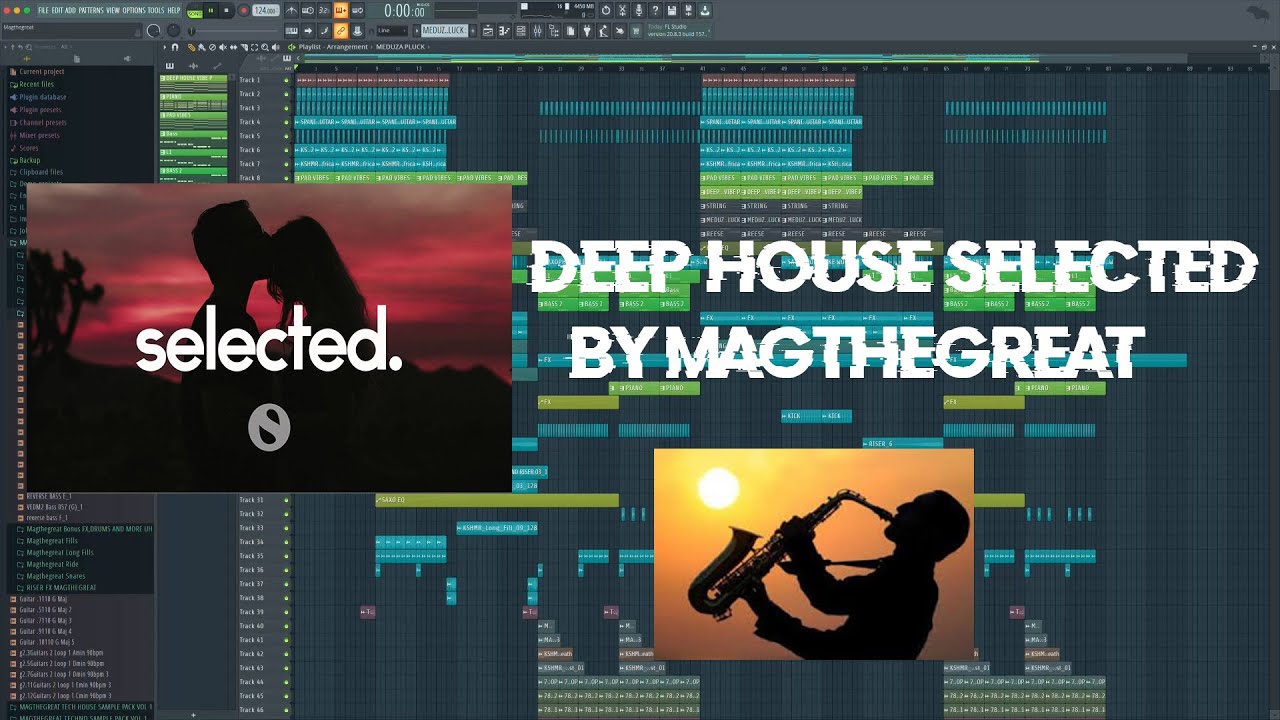Image resolution: width=1280 pixels, height=720 pixels.
Task: Open the EDIT menu
Action: tap(56, 10)
